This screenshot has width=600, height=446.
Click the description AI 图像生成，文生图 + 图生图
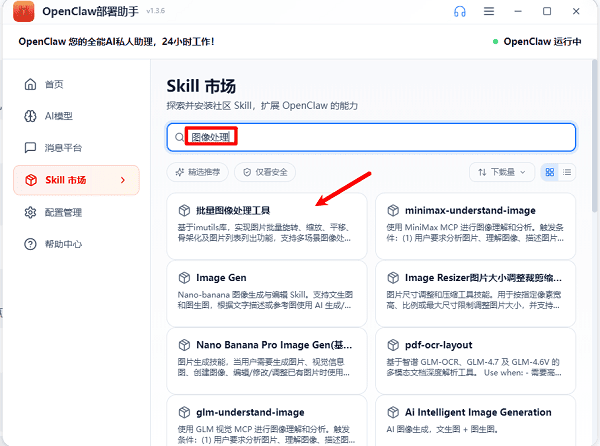coord(442,429)
